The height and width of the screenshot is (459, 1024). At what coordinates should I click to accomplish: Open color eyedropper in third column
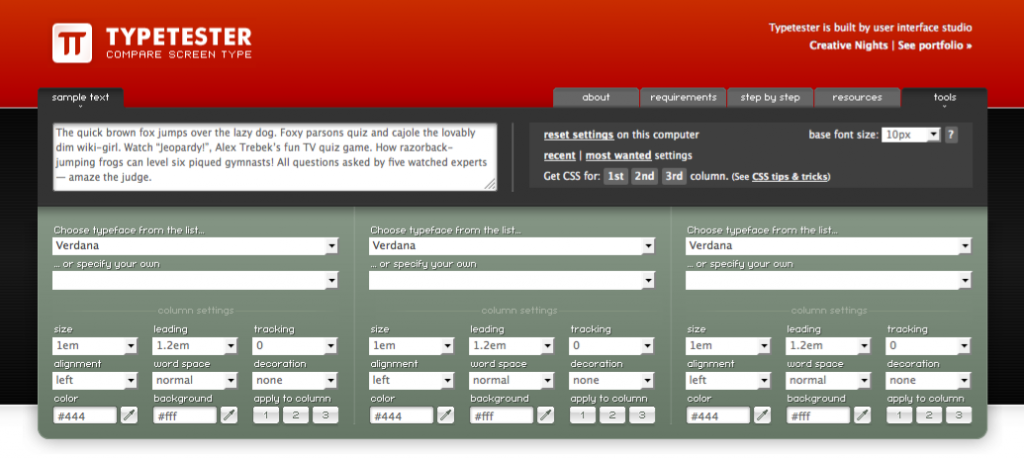pyautogui.click(x=763, y=415)
